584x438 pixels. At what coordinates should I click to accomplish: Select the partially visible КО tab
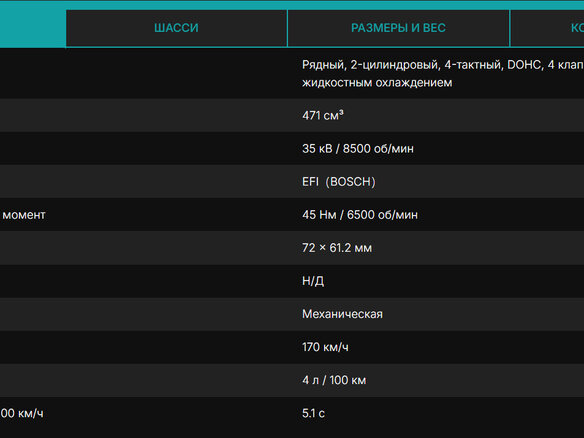(547, 28)
